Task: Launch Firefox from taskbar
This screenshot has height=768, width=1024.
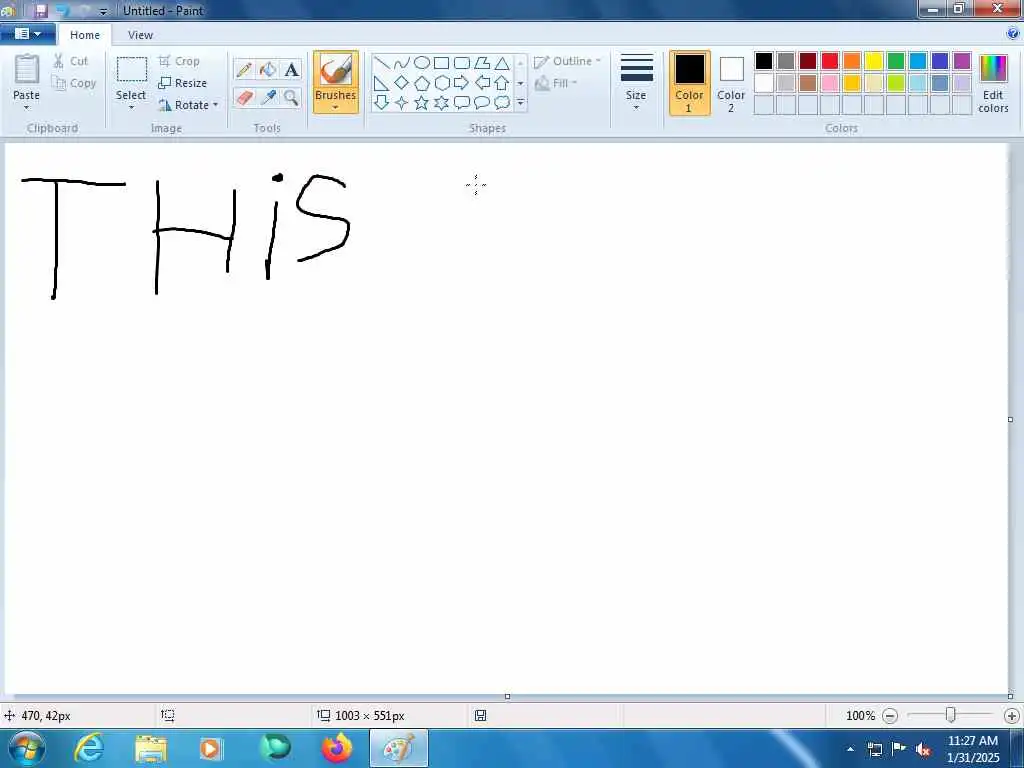Action: coord(337,748)
